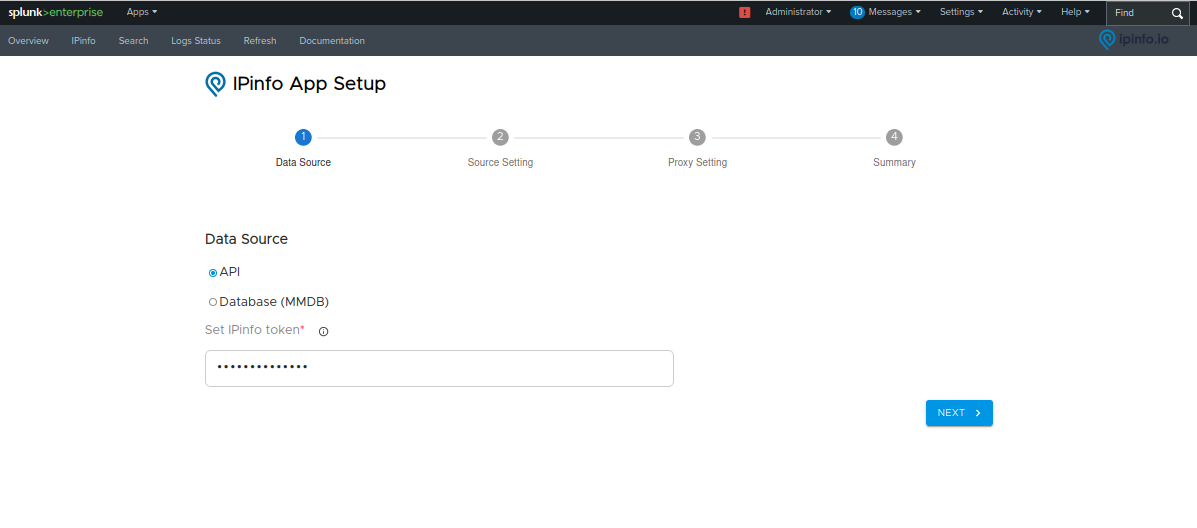Choose the API radio button
1197x528 pixels.
point(213,272)
